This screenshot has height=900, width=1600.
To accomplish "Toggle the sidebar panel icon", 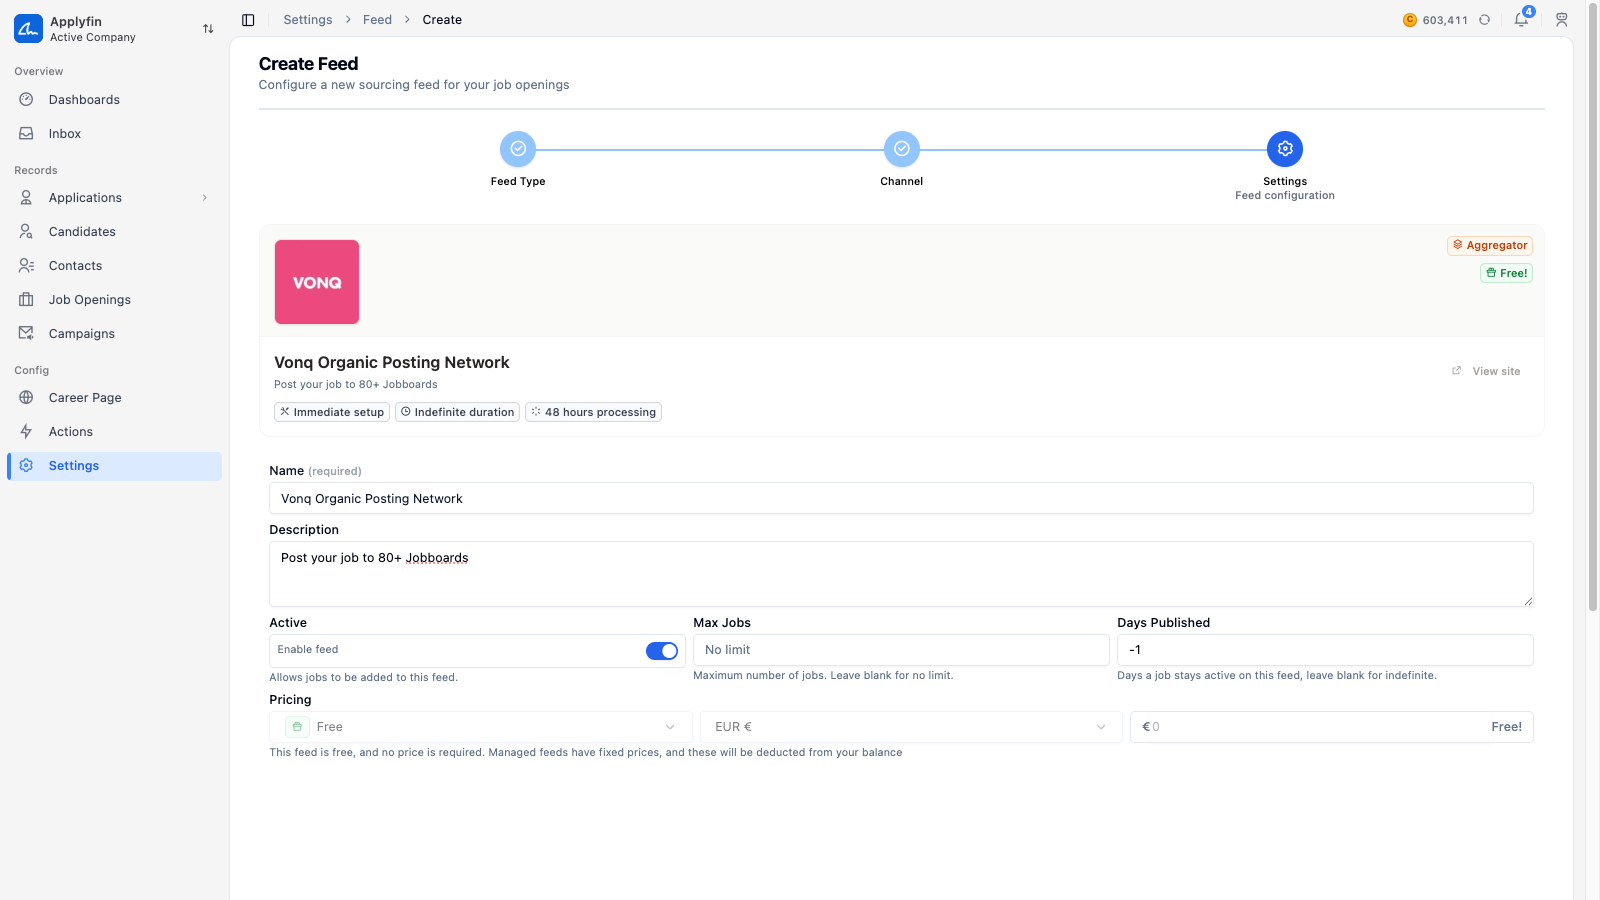I will (x=248, y=20).
